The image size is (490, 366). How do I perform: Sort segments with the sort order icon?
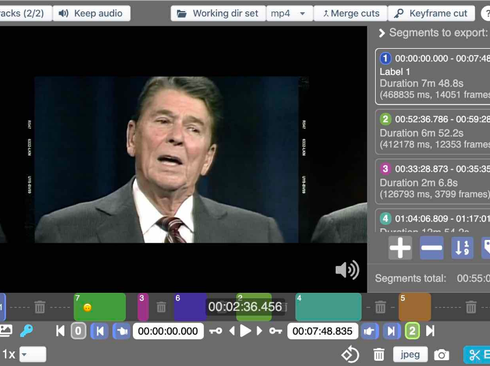(462, 248)
